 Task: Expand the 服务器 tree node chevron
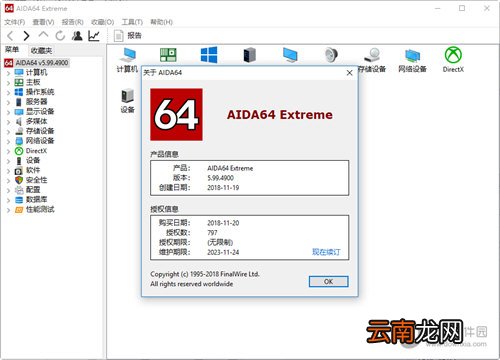click(x=8, y=102)
